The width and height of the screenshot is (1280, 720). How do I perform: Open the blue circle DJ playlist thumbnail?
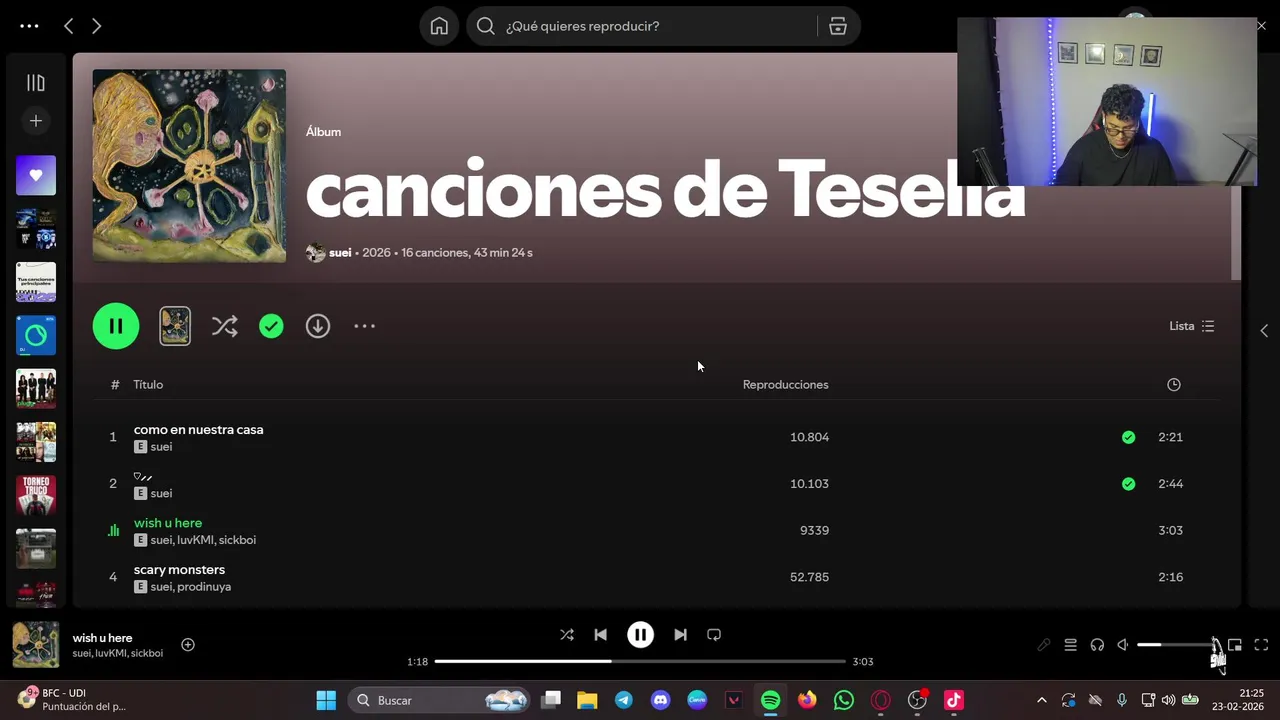tap(36, 335)
